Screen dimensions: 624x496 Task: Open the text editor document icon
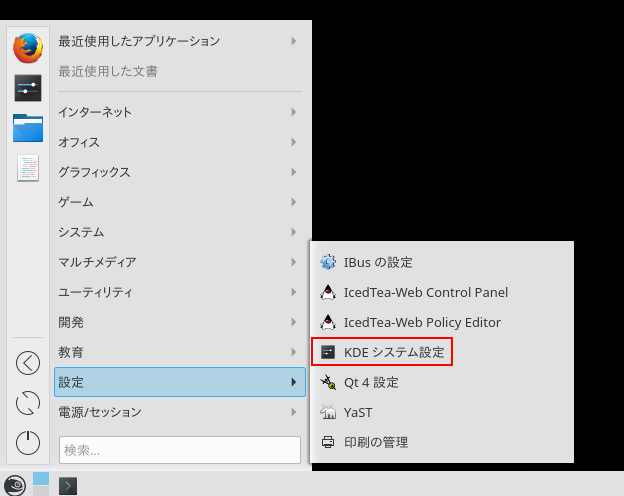28,168
